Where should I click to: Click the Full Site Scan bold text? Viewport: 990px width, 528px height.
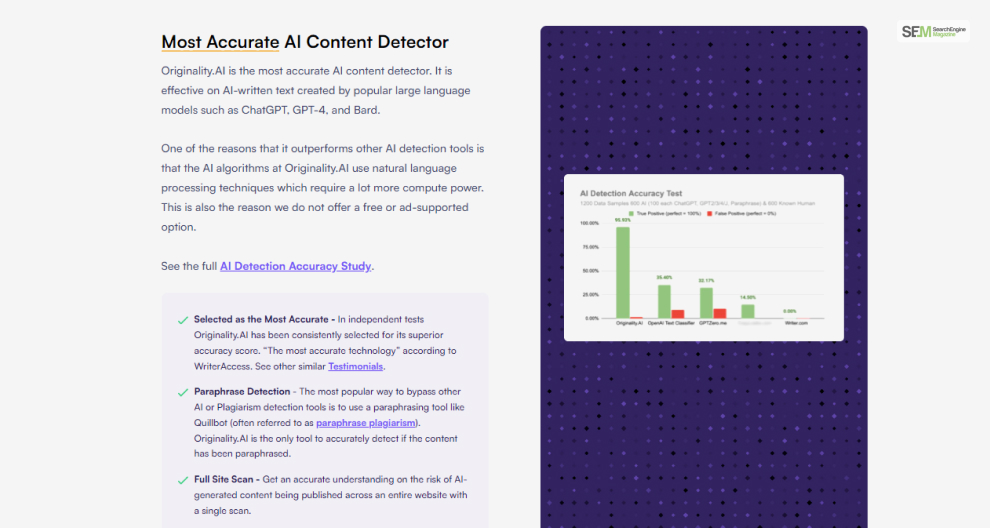tap(227, 479)
